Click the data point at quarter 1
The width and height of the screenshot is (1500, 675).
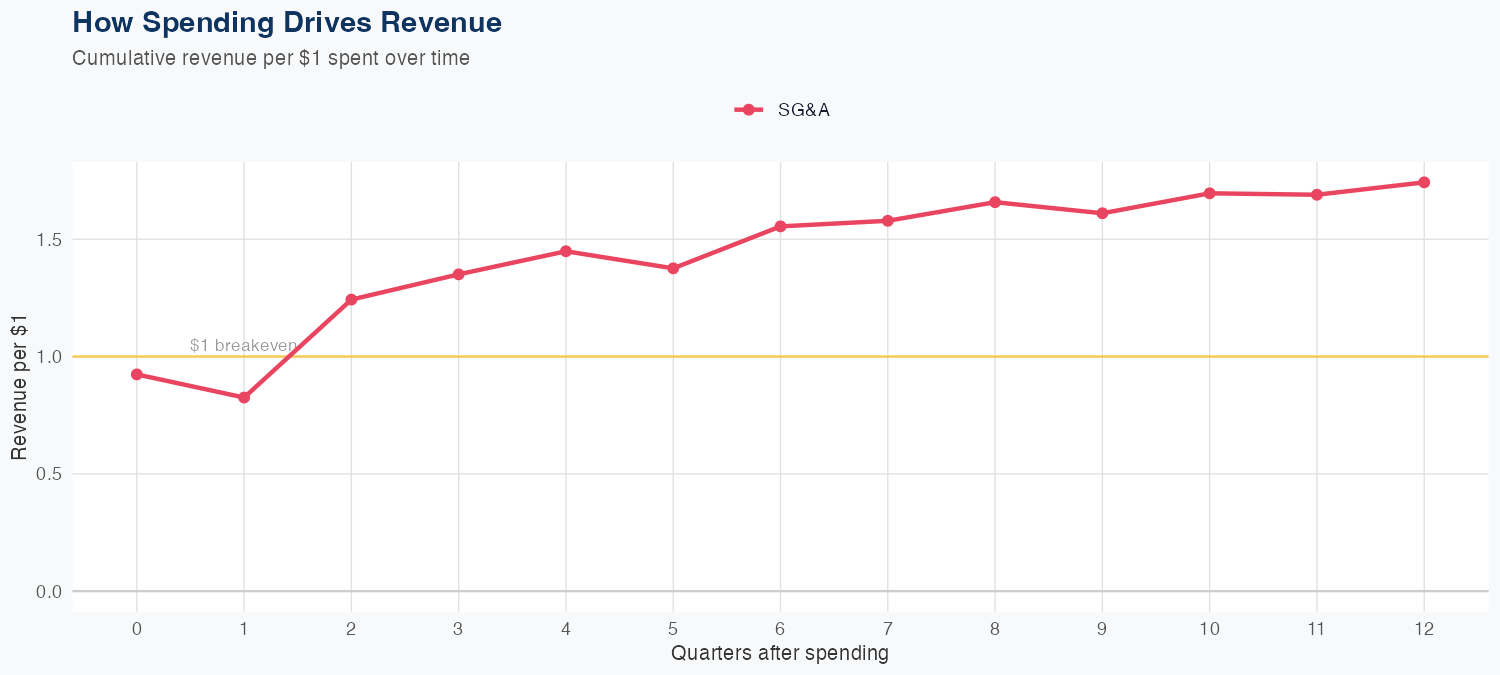pyautogui.click(x=244, y=397)
